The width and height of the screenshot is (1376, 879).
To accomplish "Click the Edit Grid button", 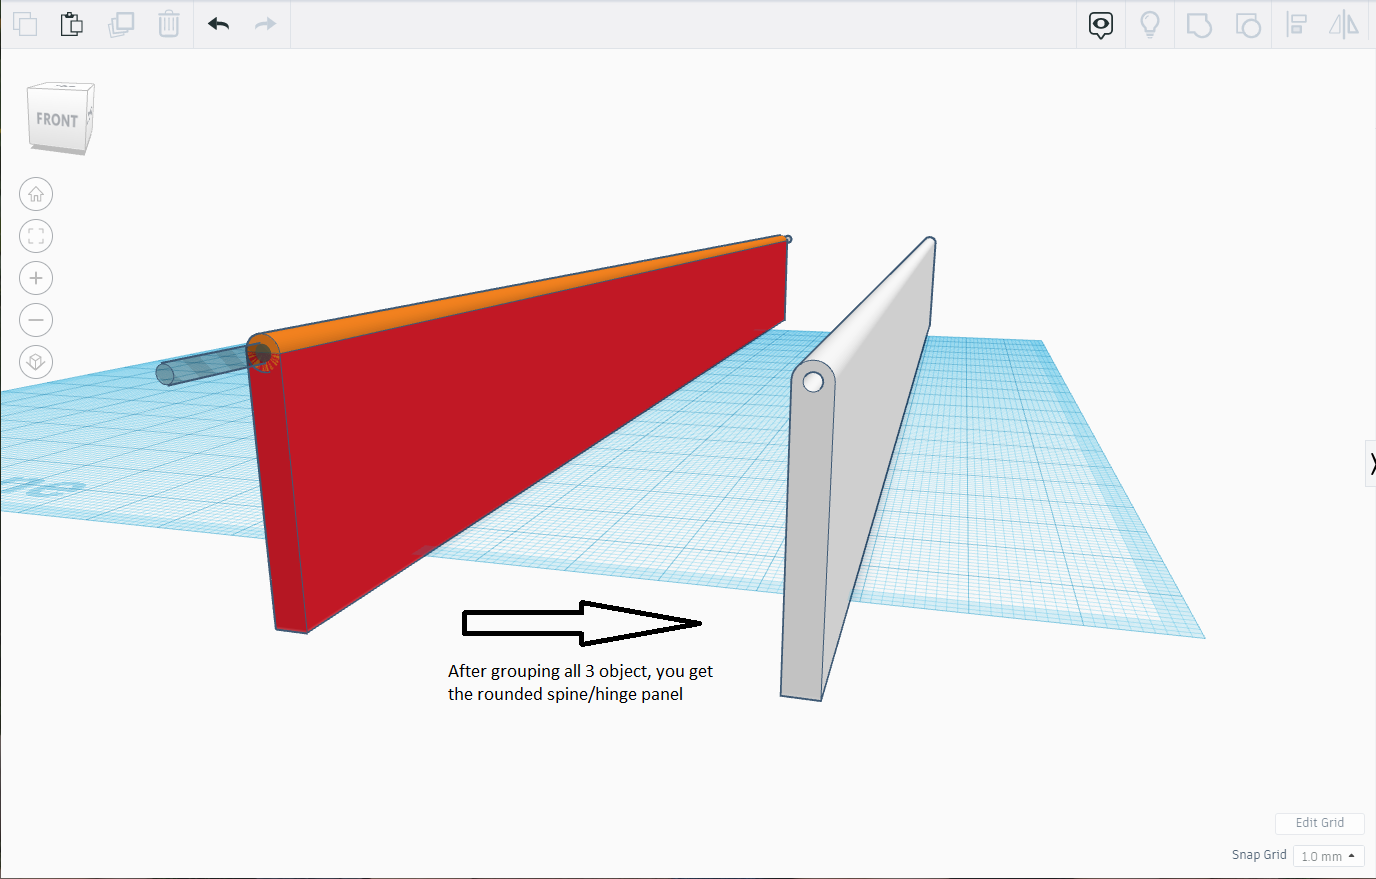I will (x=1320, y=823).
